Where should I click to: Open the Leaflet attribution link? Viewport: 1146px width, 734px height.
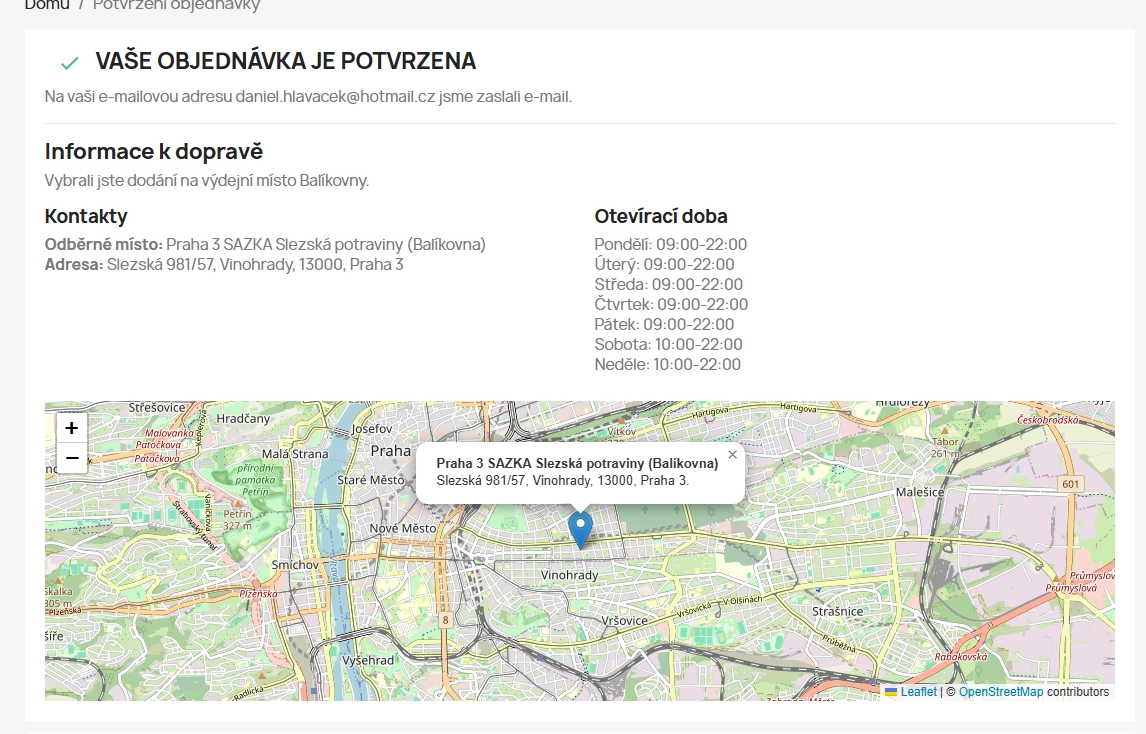pos(918,692)
